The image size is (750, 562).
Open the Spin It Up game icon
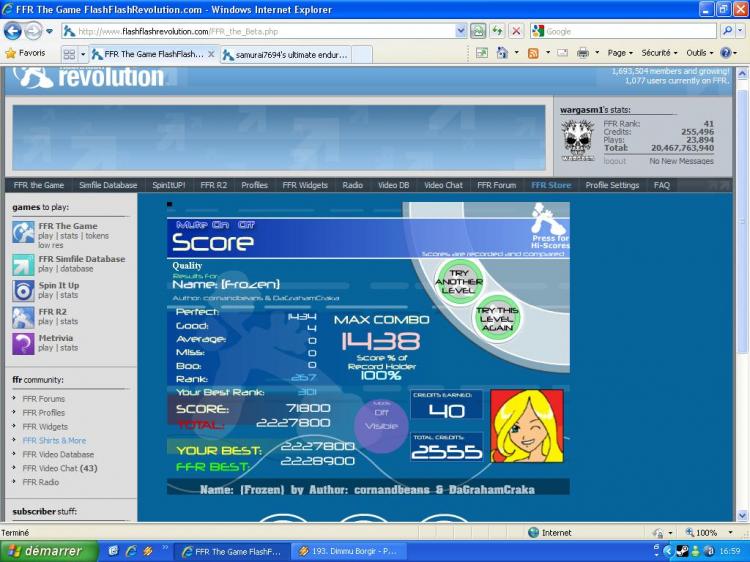point(23,290)
